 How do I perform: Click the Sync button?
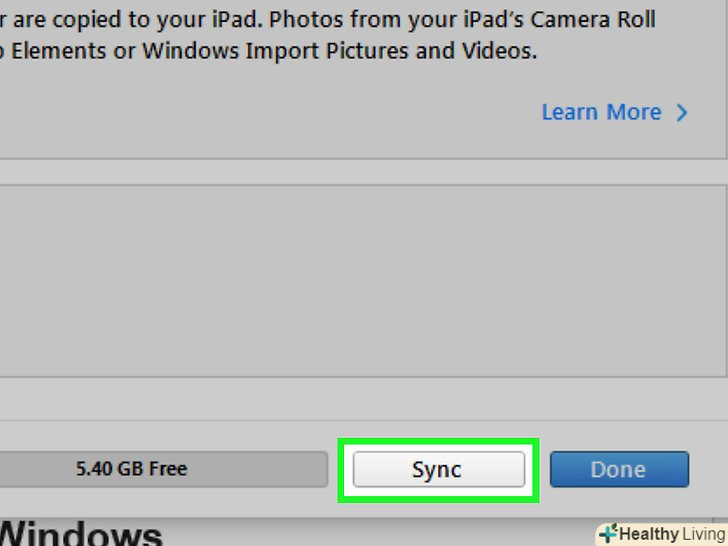click(438, 469)
